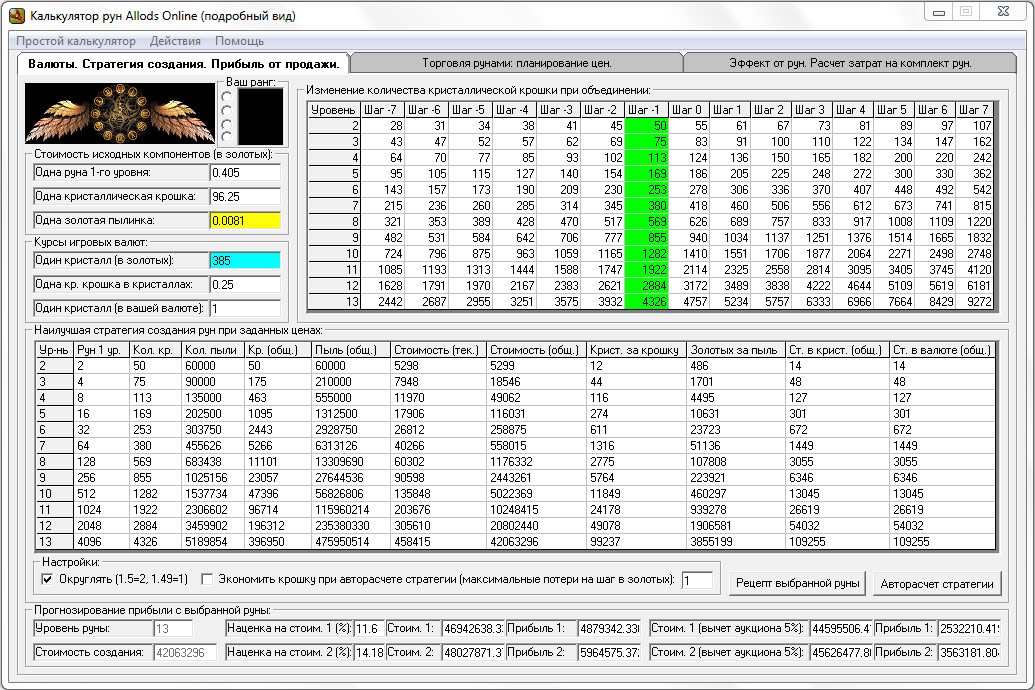1035x690 pixels.
Task: Click the 'Одна руна 1-го уровня' input field
Action: point(245,173)
